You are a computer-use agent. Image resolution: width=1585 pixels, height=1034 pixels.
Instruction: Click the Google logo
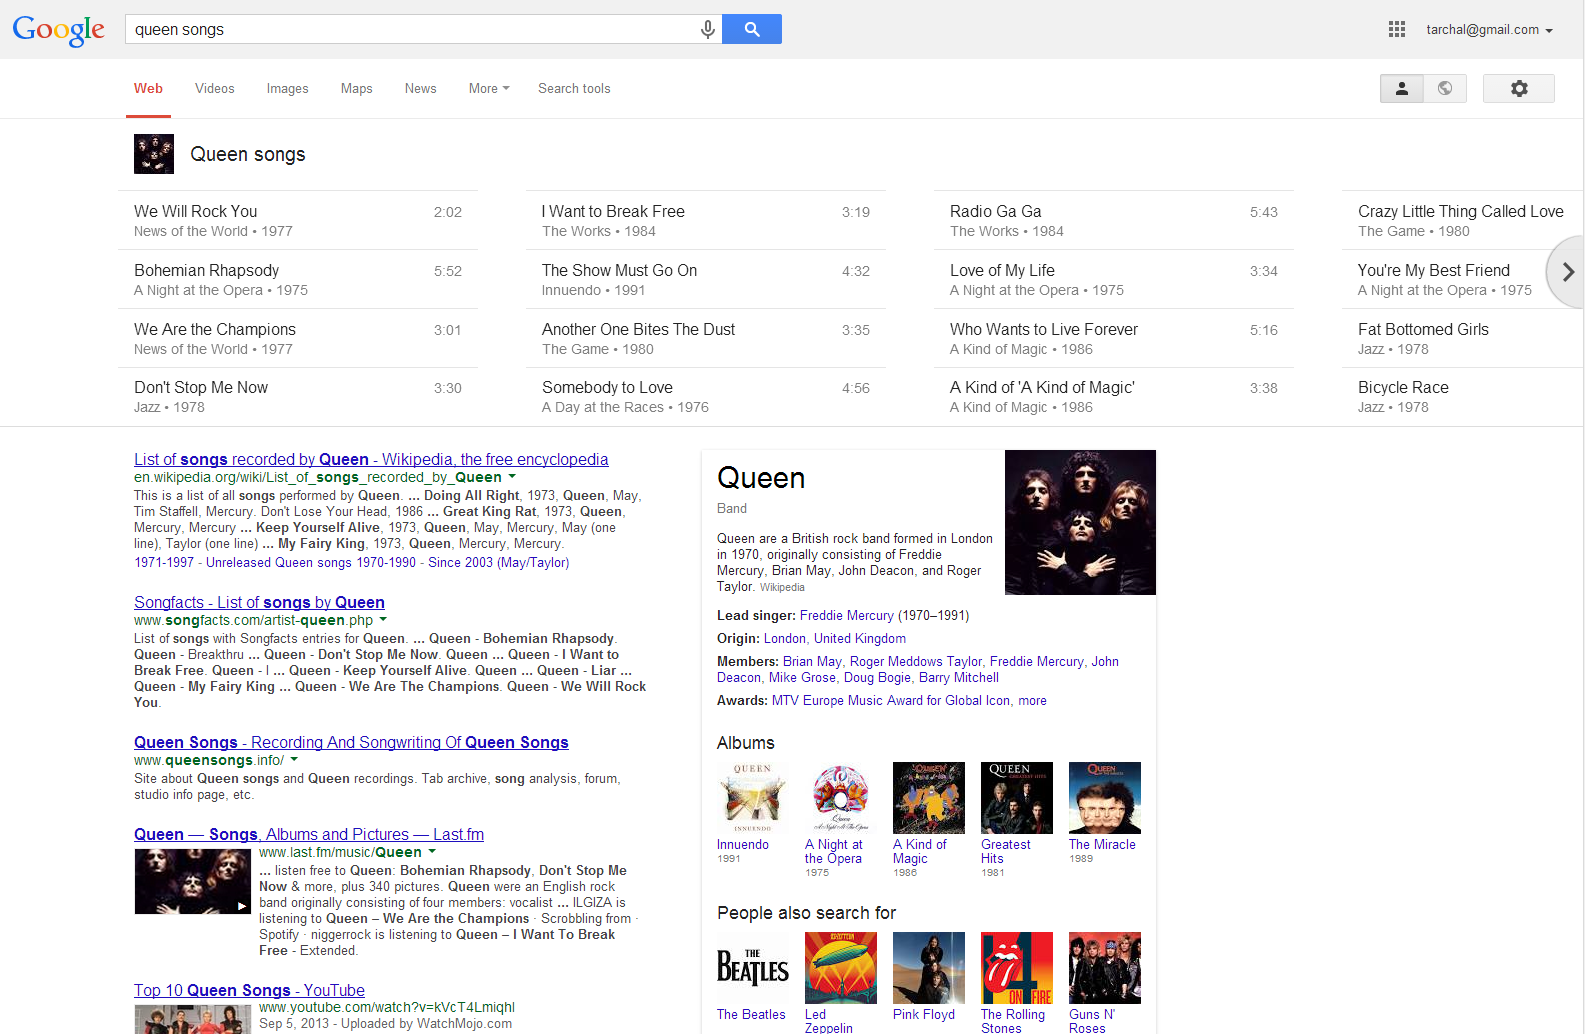[x=58, y=30]
